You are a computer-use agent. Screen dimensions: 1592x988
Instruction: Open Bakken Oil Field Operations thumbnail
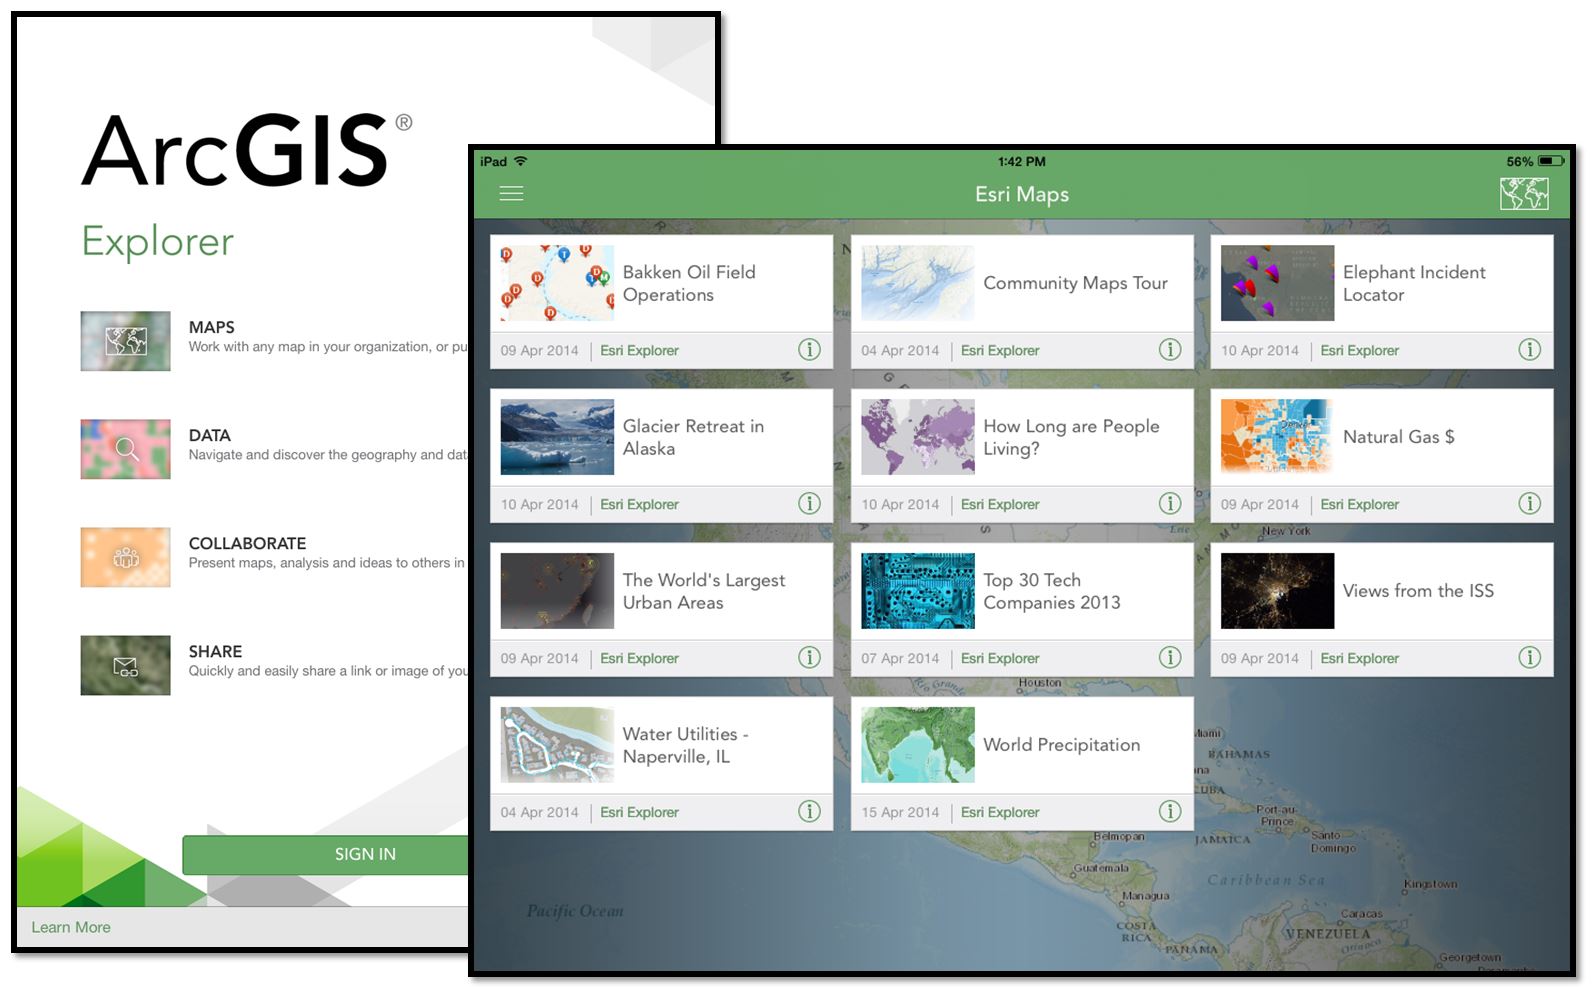pyautogui.click(x=557, y=283)
